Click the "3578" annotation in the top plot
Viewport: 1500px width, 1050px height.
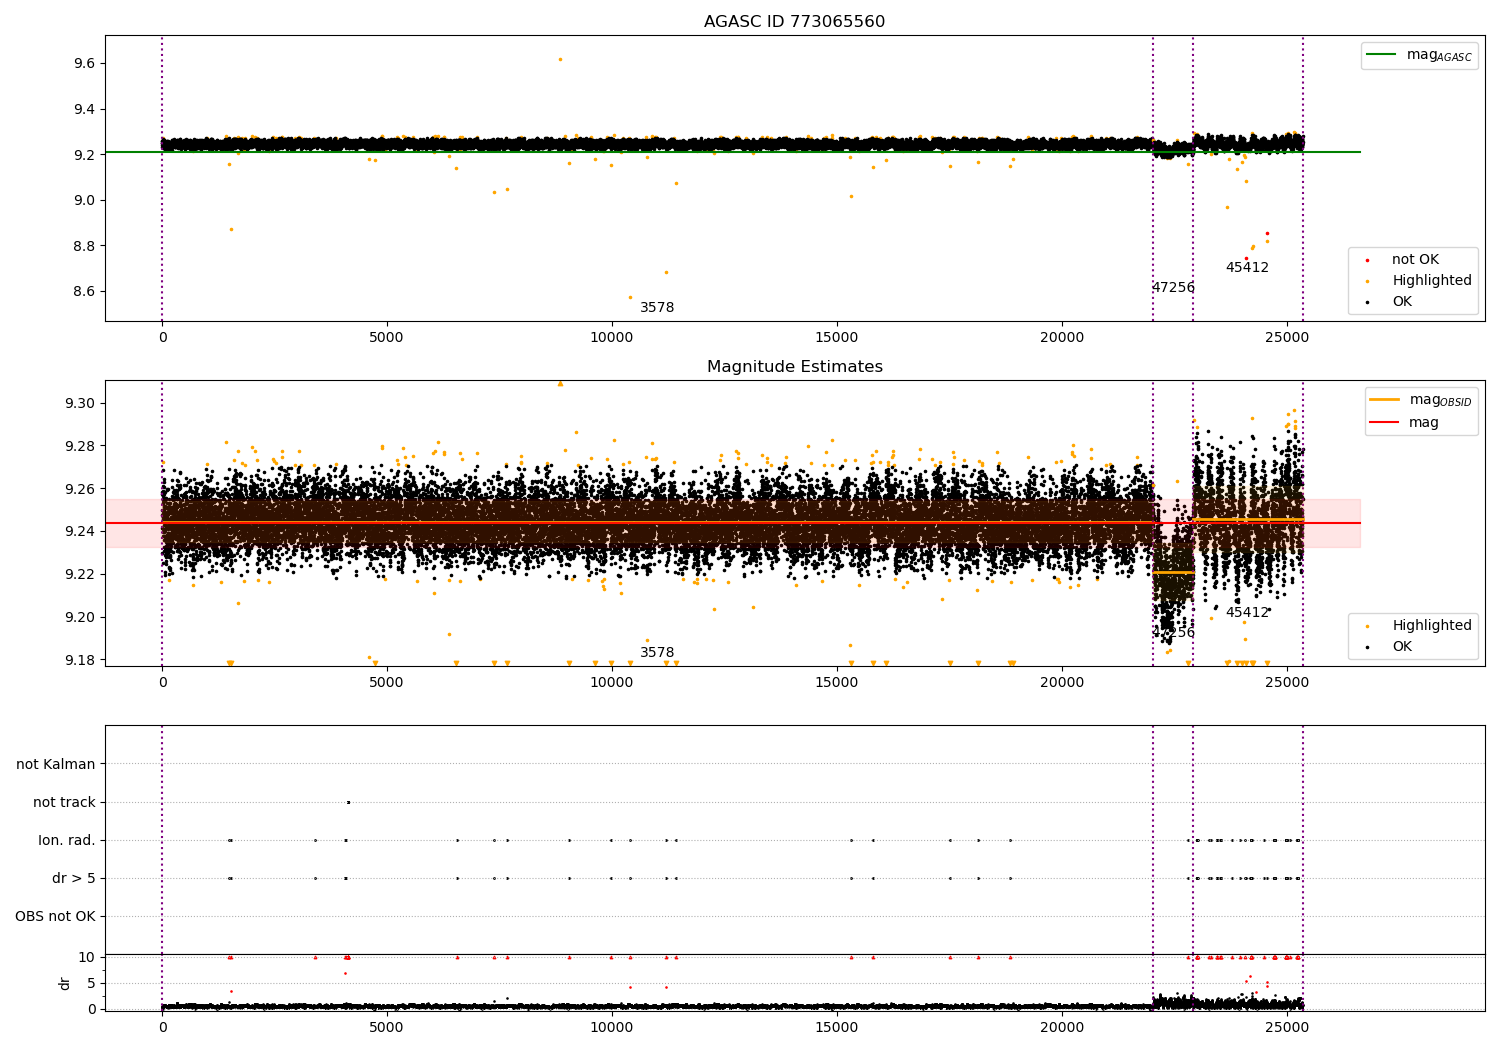(x=657, y=308)
